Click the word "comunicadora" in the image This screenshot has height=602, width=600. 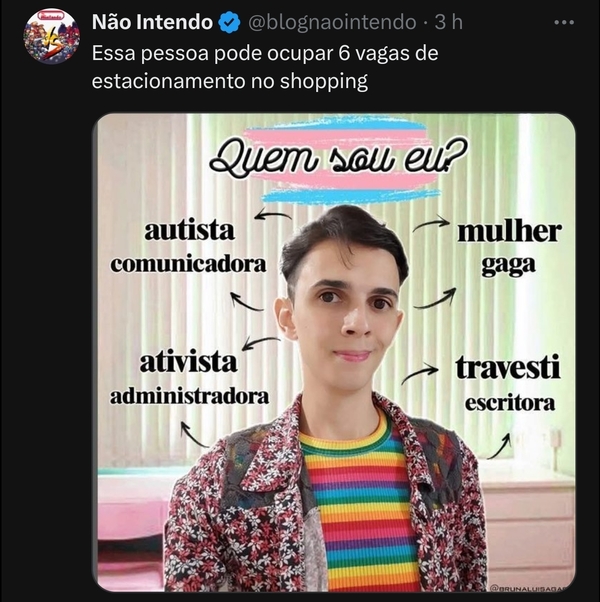pos(188,264)
